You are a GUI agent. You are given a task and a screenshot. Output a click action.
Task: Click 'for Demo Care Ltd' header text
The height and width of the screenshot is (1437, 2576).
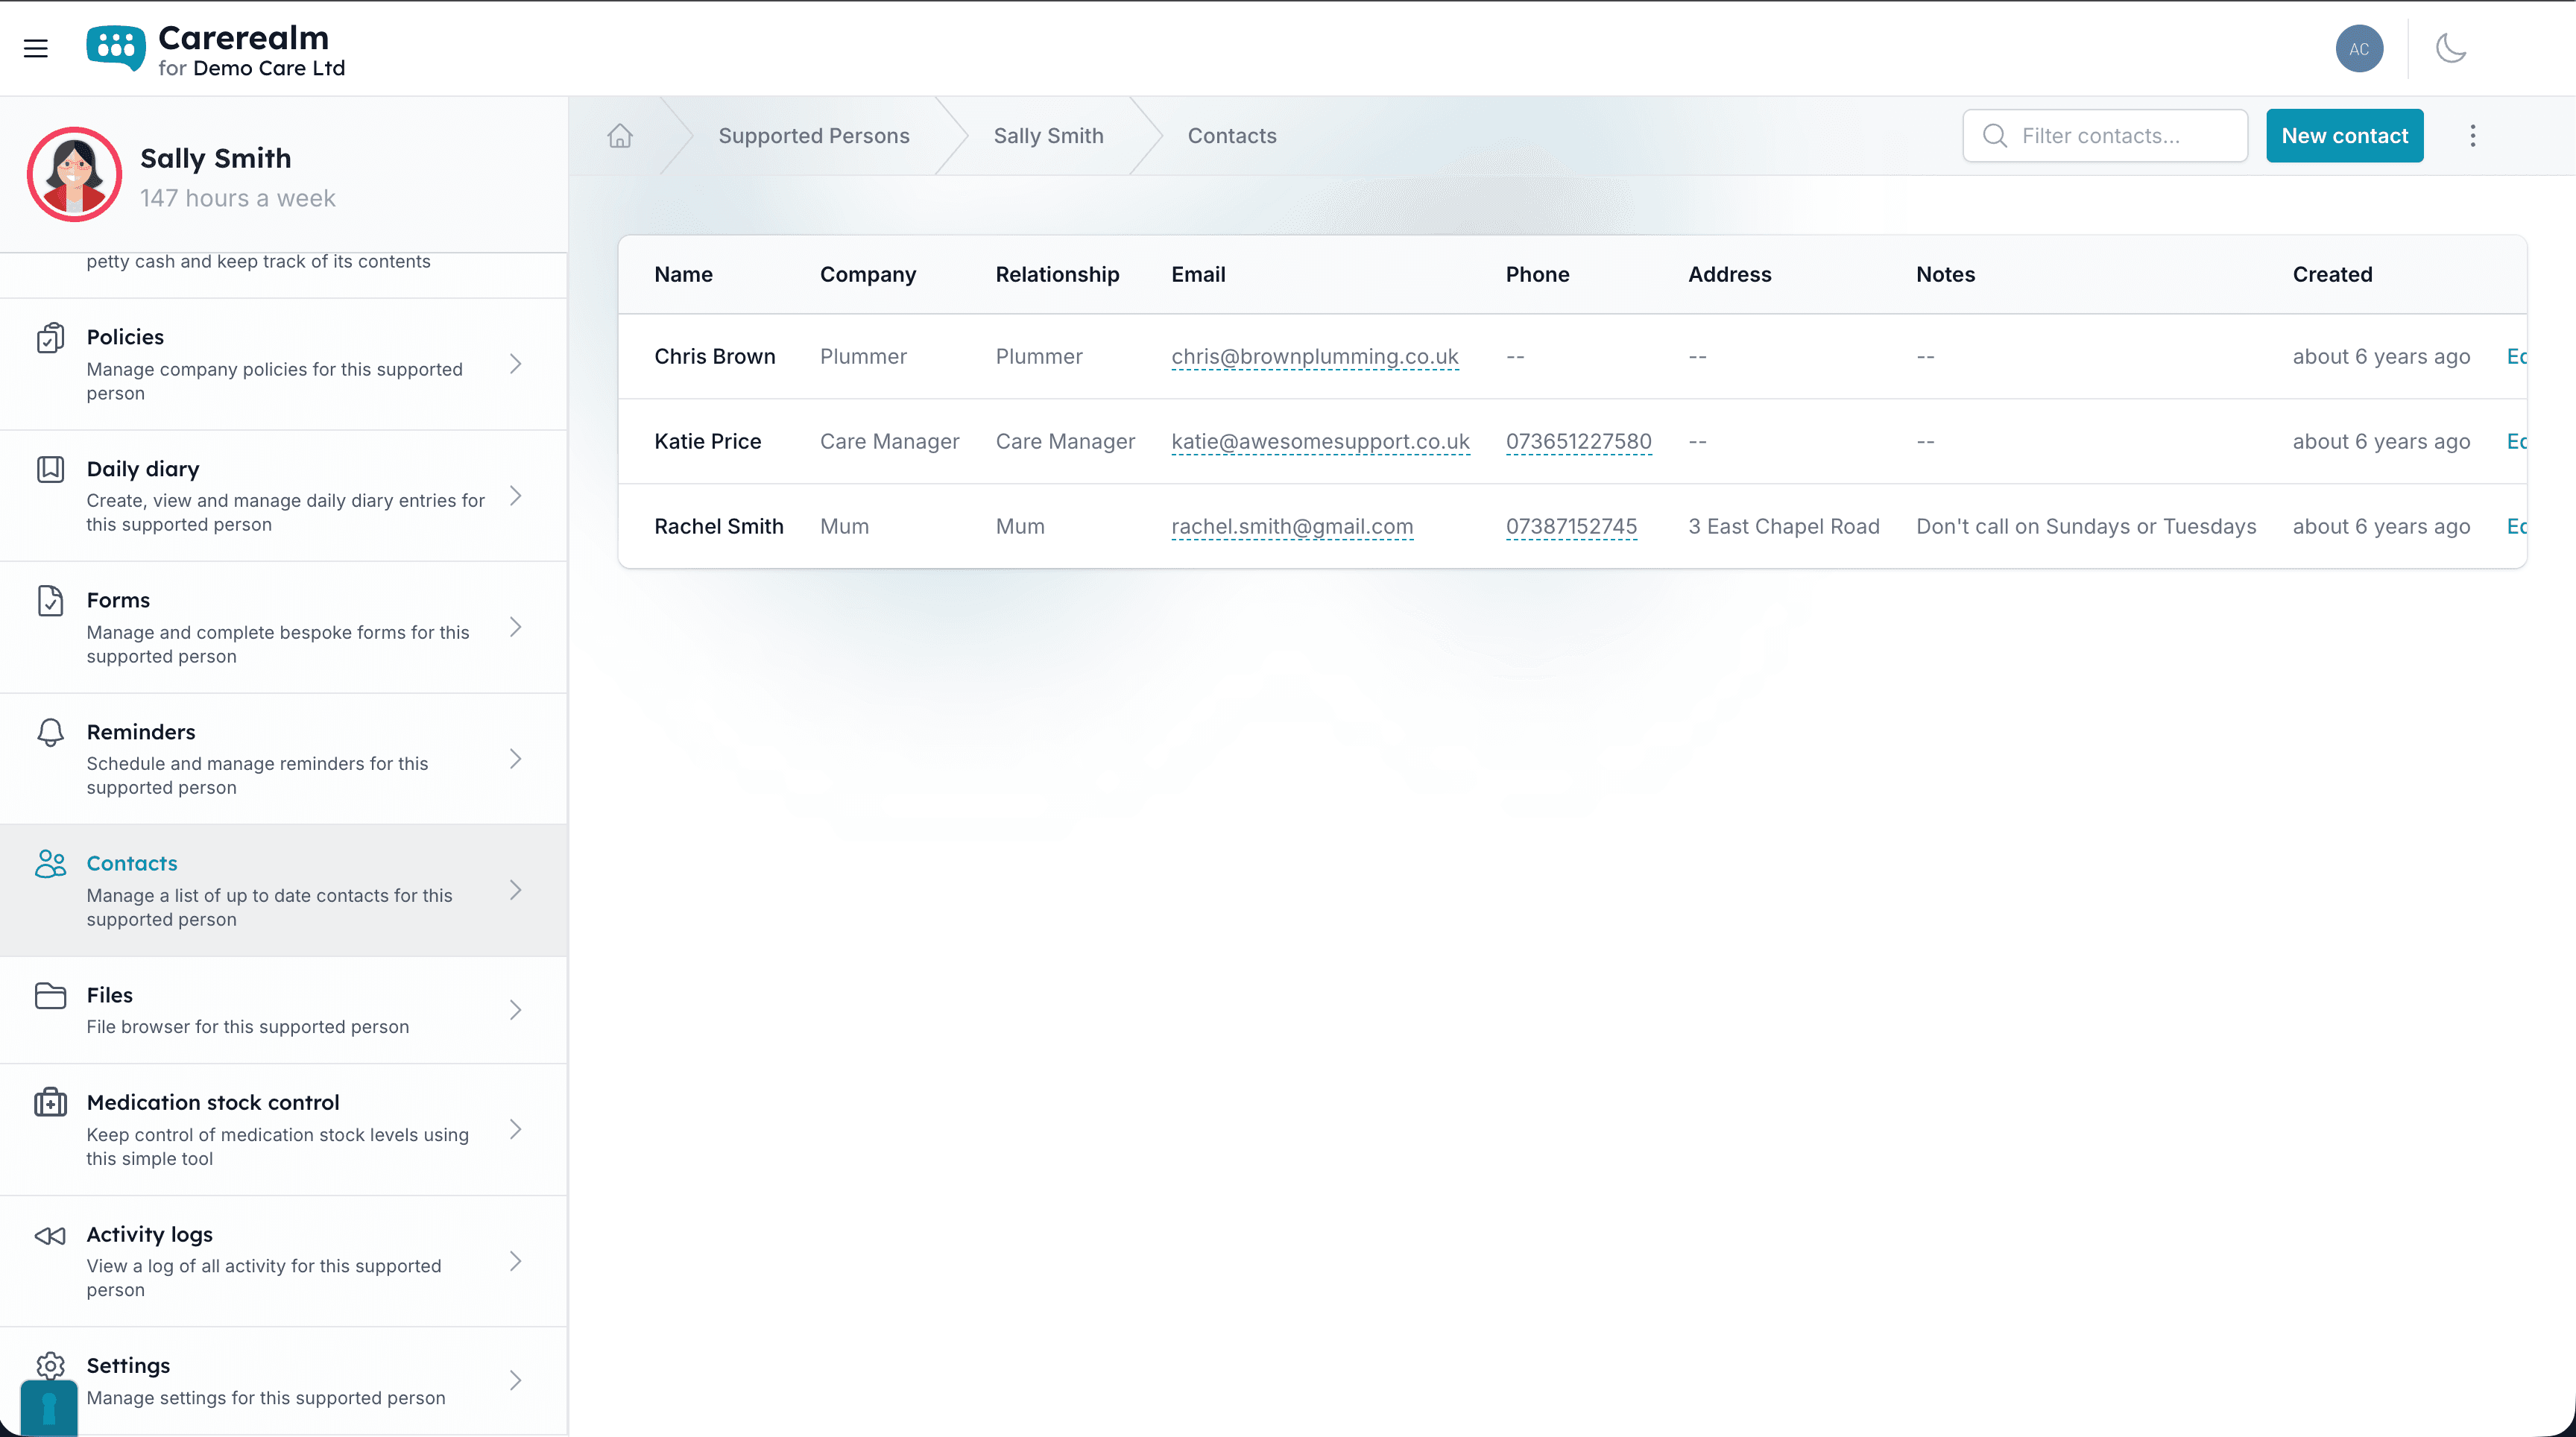(x=252, y=68)
